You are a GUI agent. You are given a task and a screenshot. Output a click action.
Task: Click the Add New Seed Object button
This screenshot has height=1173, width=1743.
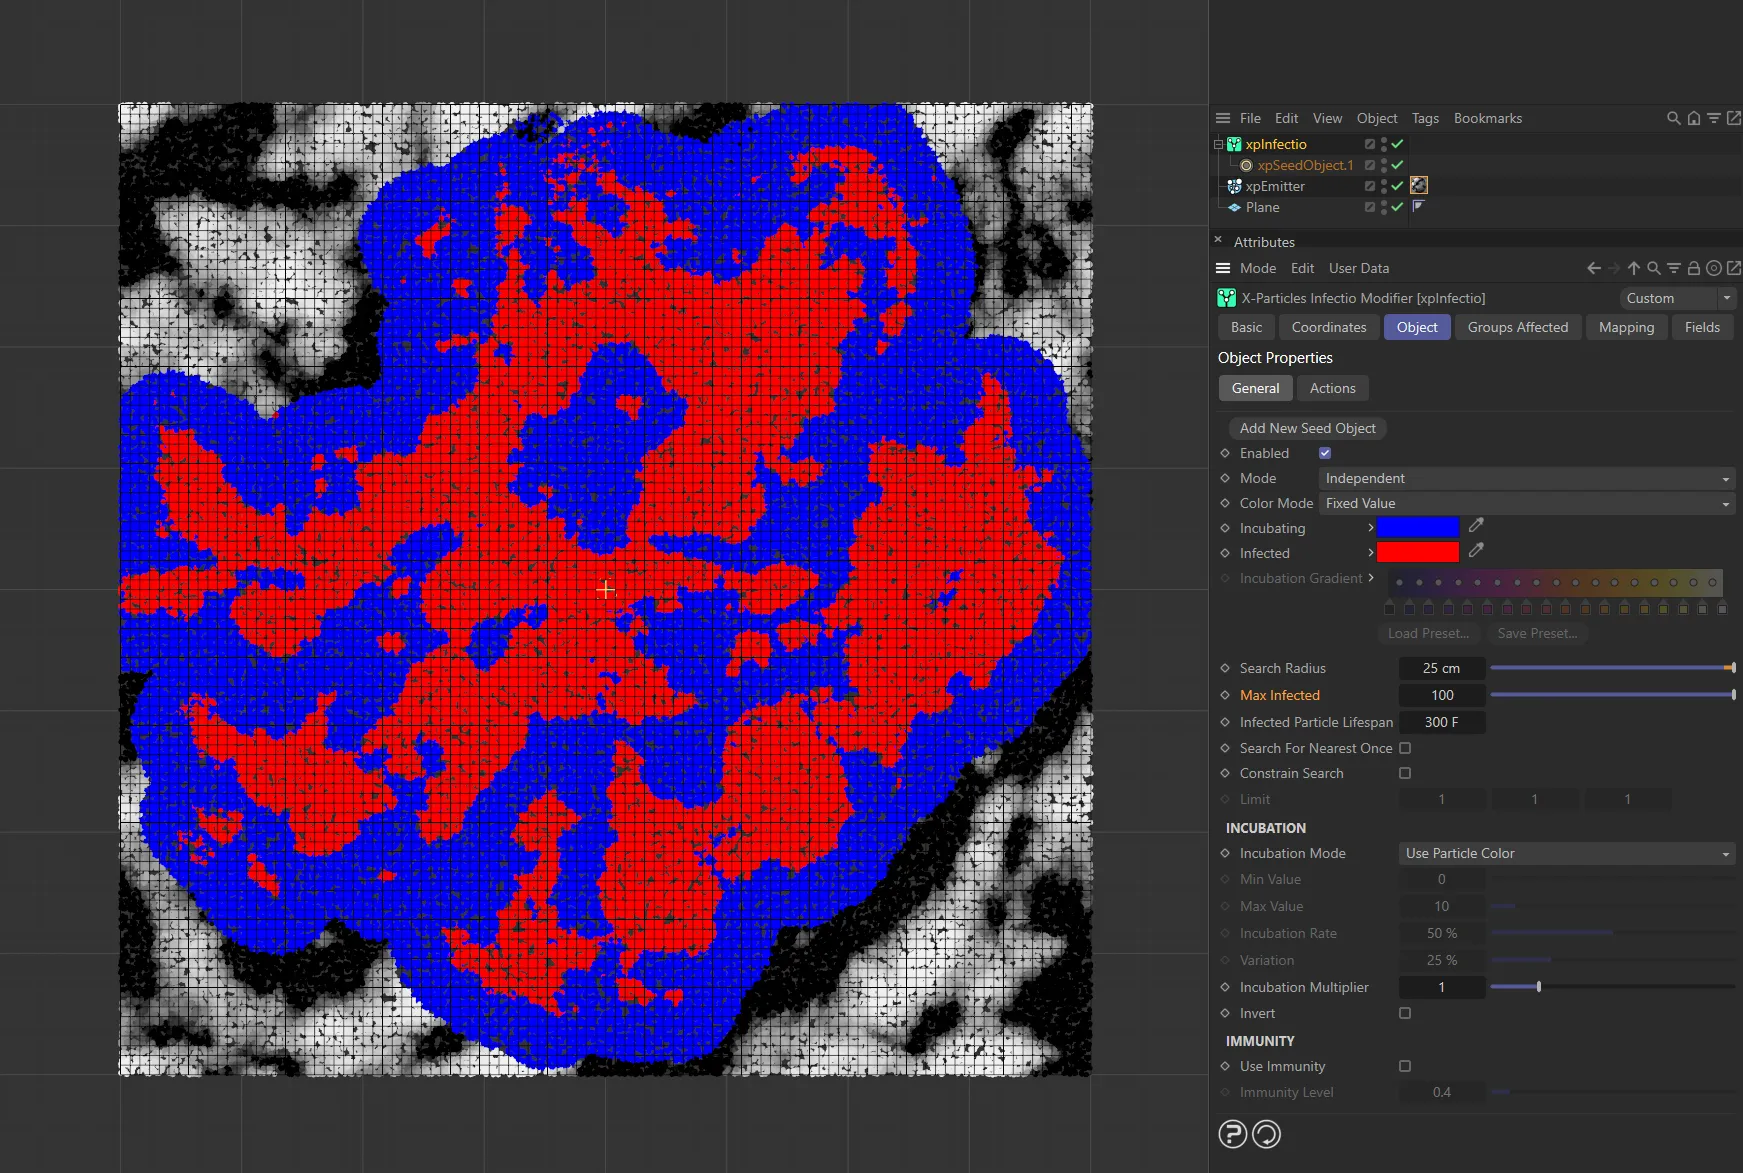(x=1307, y=428)
